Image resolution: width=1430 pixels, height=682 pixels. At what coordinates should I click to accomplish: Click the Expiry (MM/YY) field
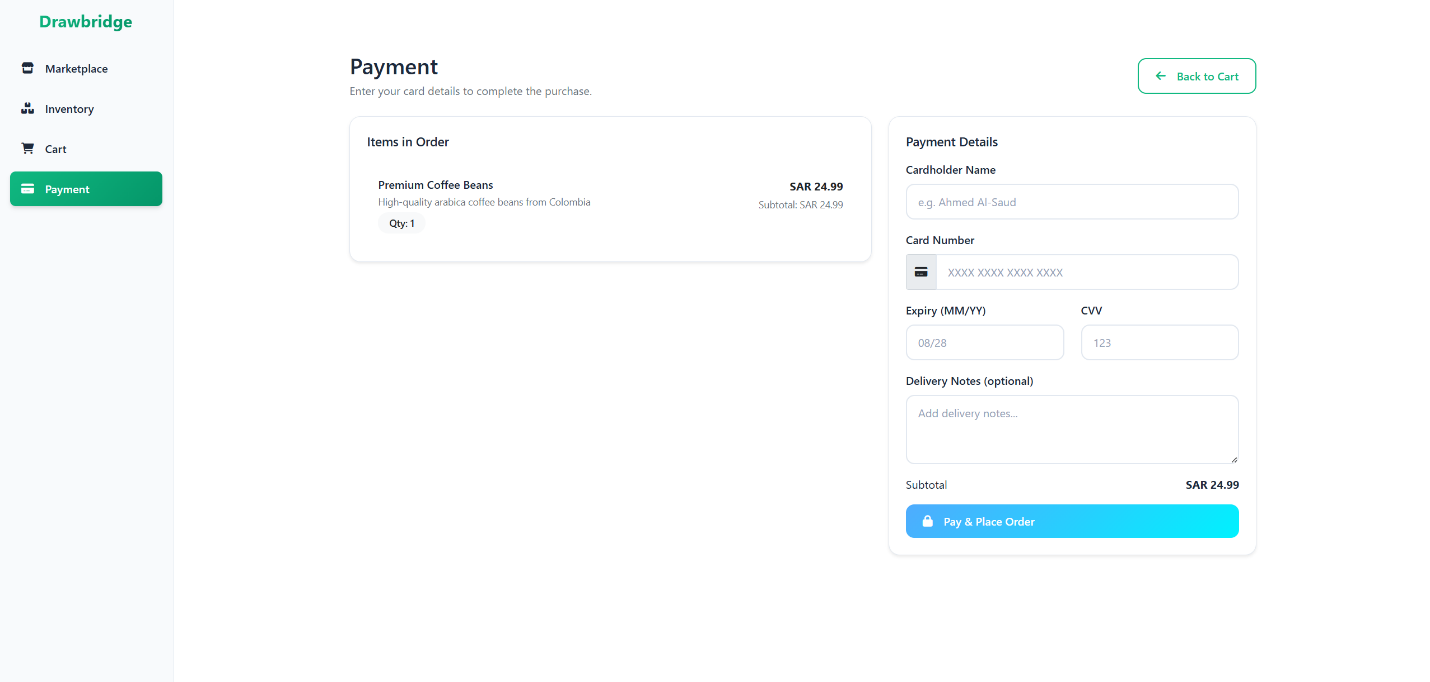[985, 342]
